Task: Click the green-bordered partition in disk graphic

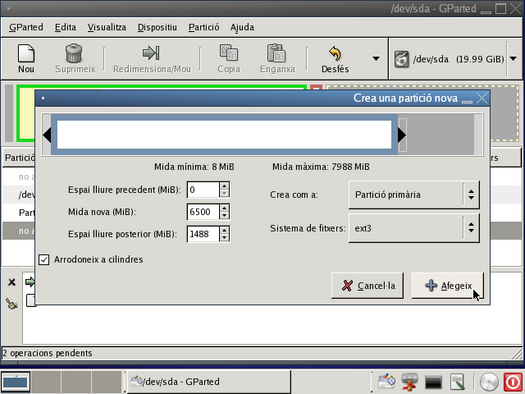Action: pos(25,113)
